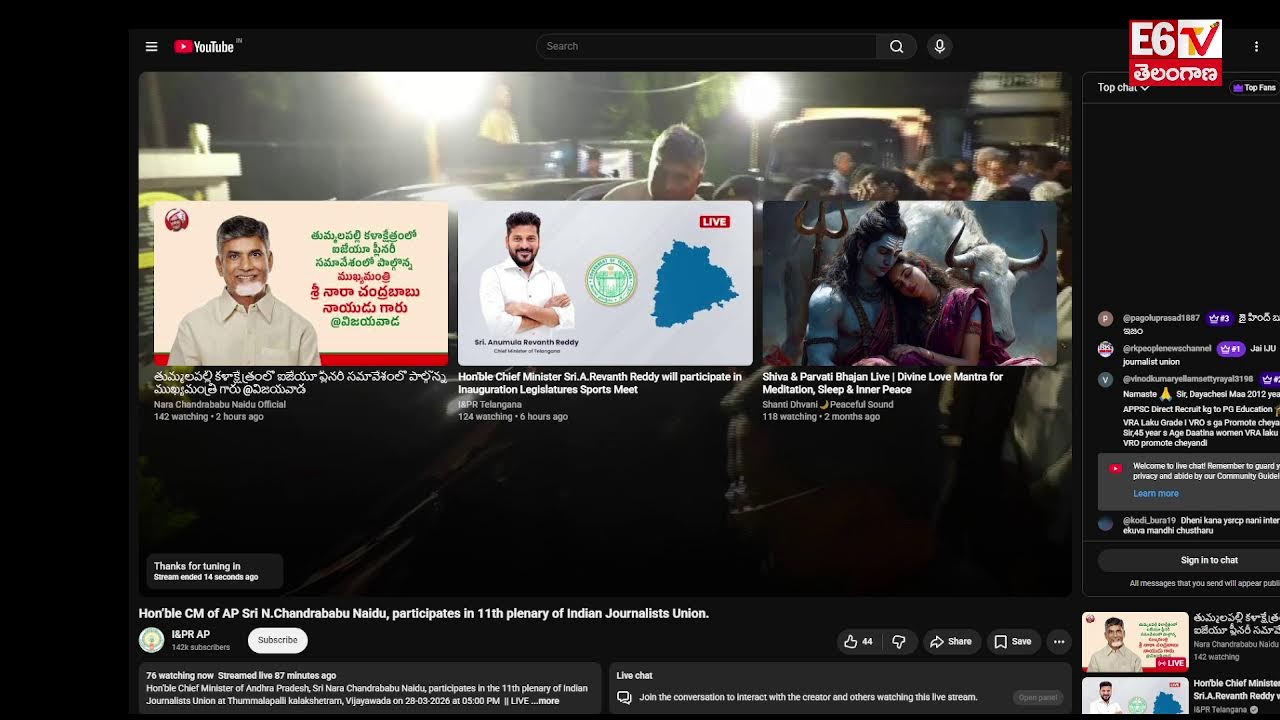The height and width of the screenshot is (720, 1280).
Task: Click the #3 top fan crown badge
Action: (1219, 319)
